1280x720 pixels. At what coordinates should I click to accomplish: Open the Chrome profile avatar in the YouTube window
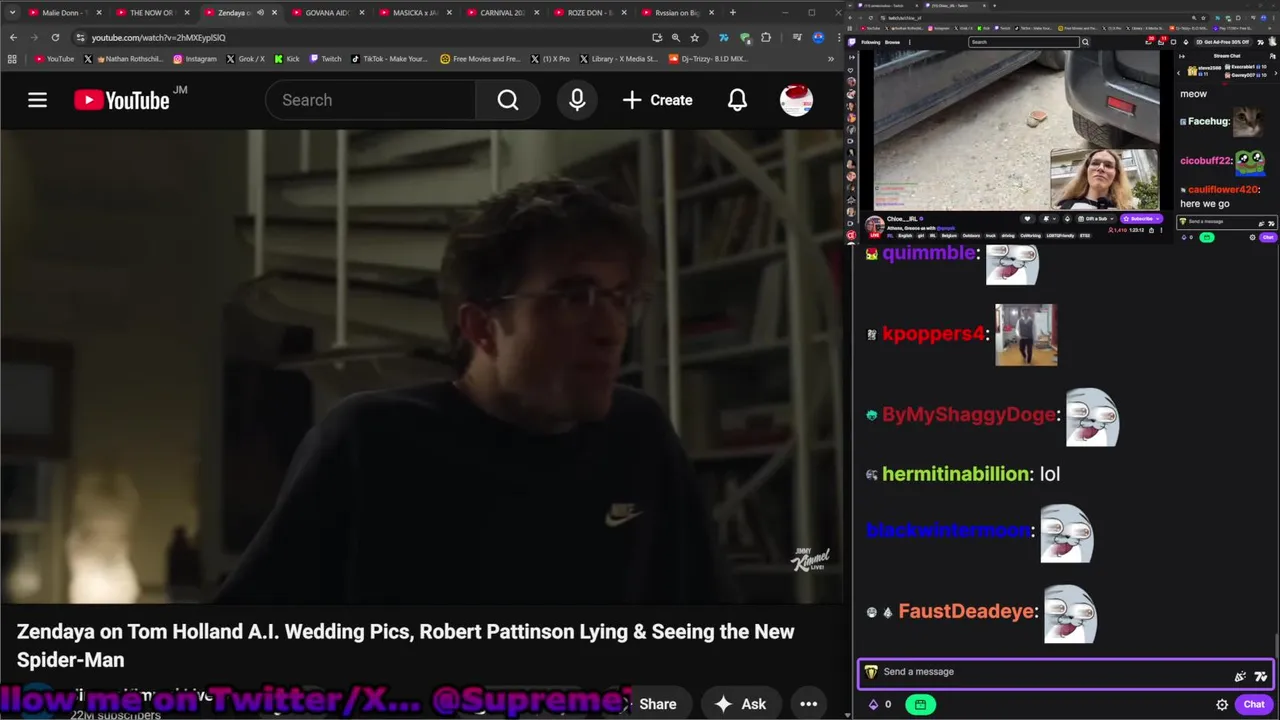point(819,37)
